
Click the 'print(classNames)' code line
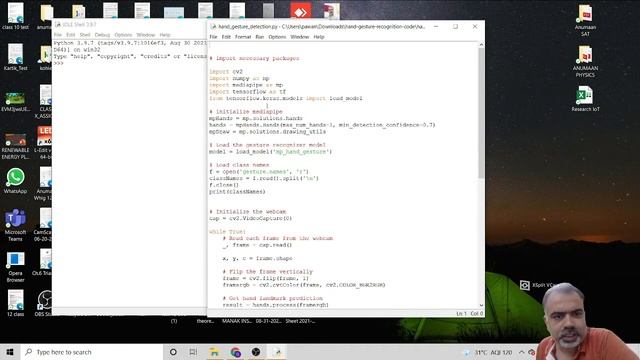[237, 191]
